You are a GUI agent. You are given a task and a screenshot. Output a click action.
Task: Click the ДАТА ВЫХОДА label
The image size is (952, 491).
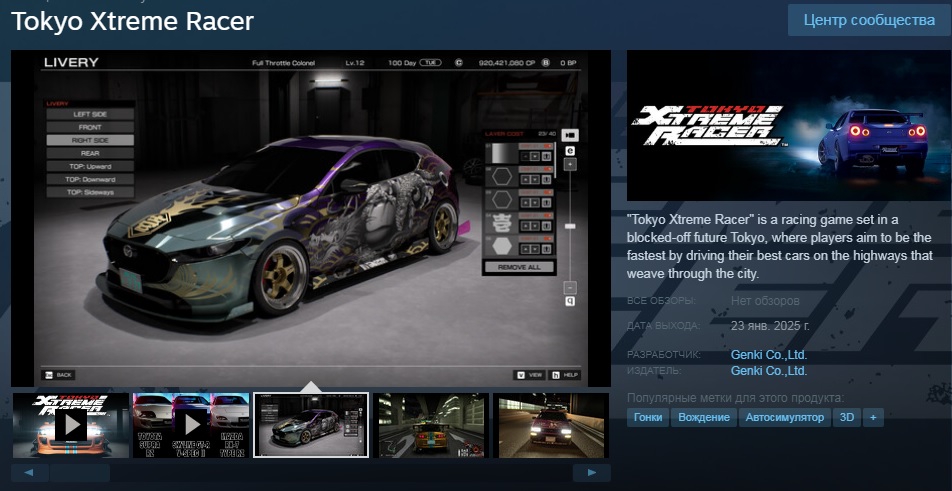(x=663, y=325)
